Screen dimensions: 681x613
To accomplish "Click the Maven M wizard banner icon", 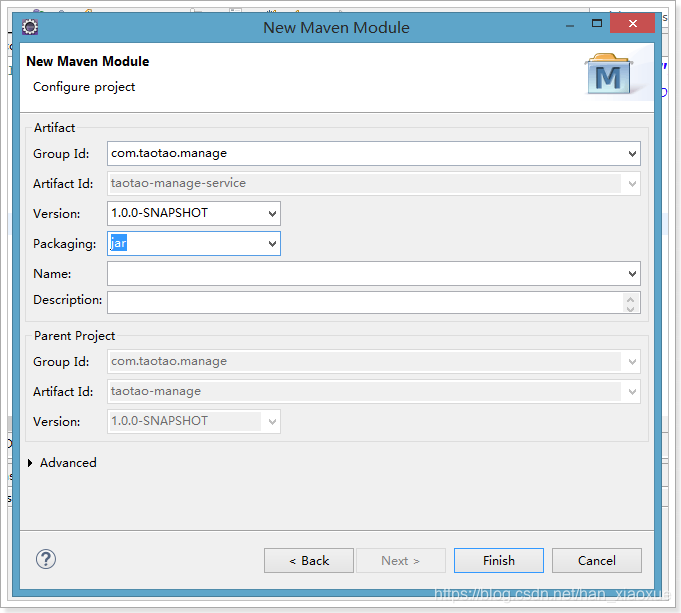I will click(608, 74).
